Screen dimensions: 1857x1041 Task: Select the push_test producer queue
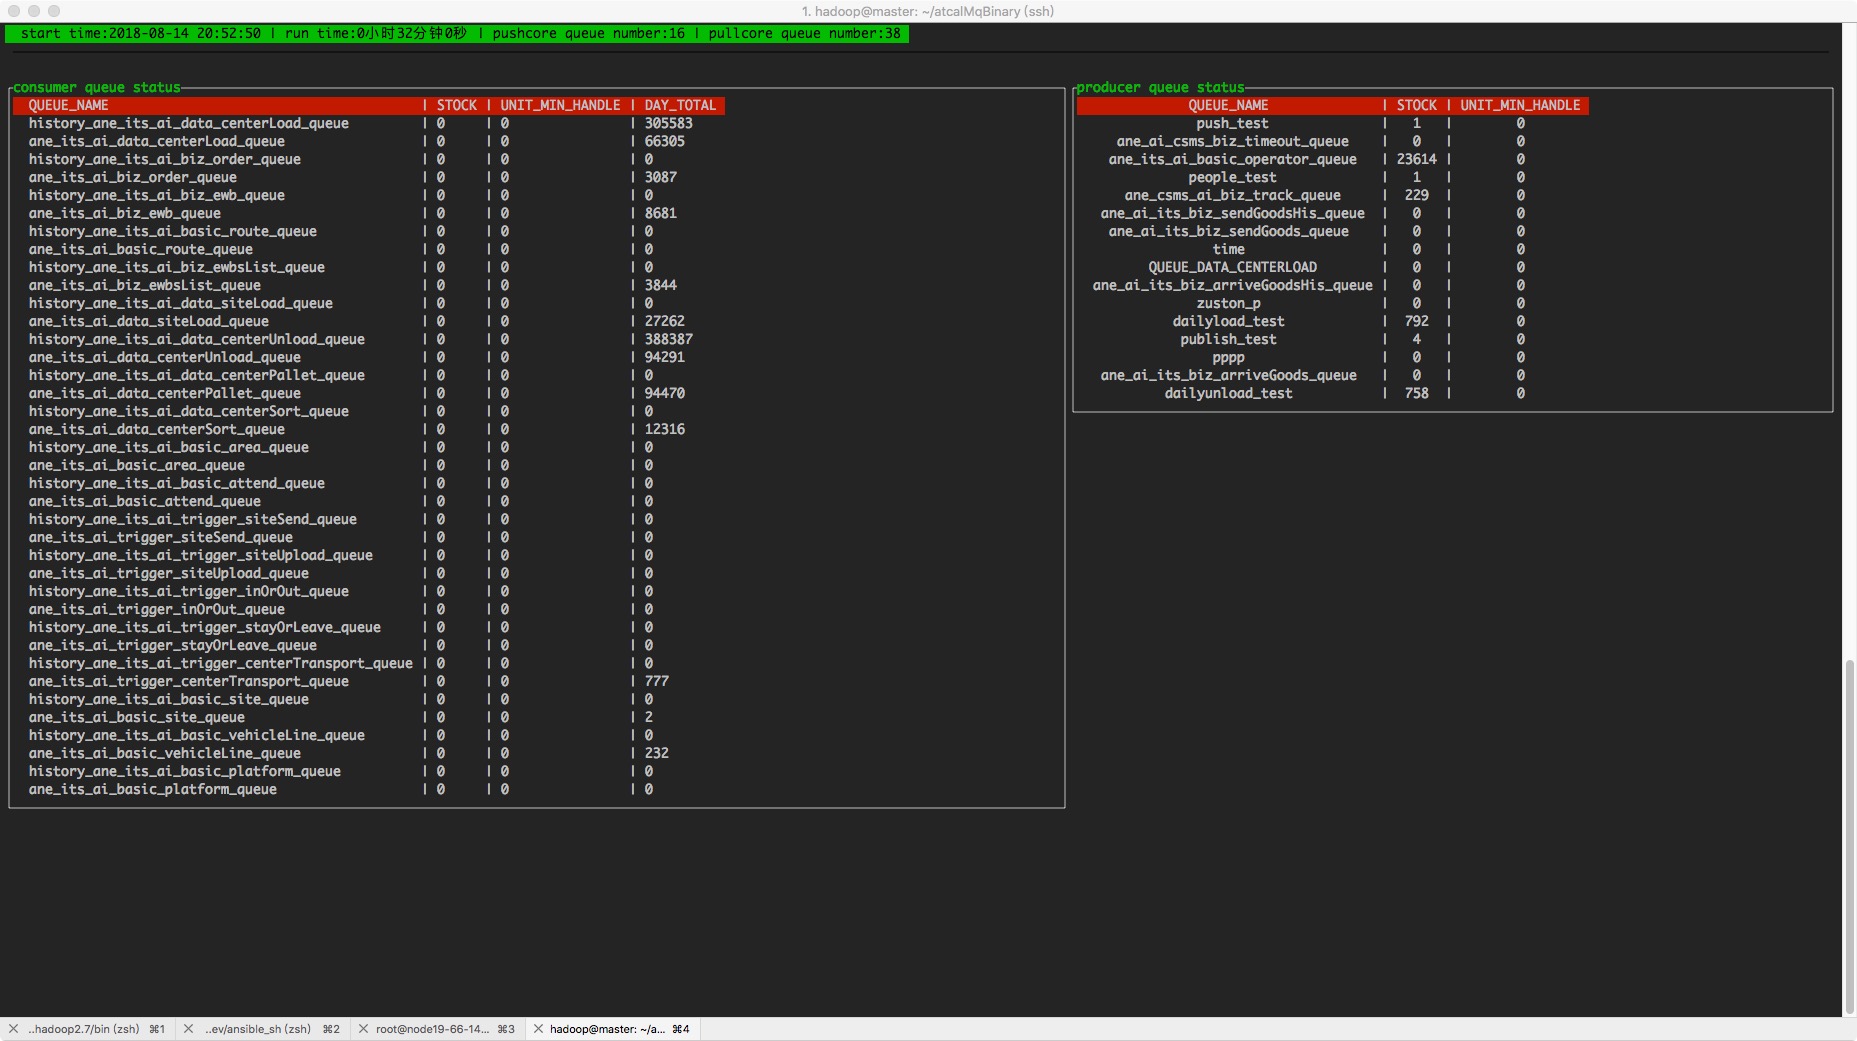pos(1232,123)
